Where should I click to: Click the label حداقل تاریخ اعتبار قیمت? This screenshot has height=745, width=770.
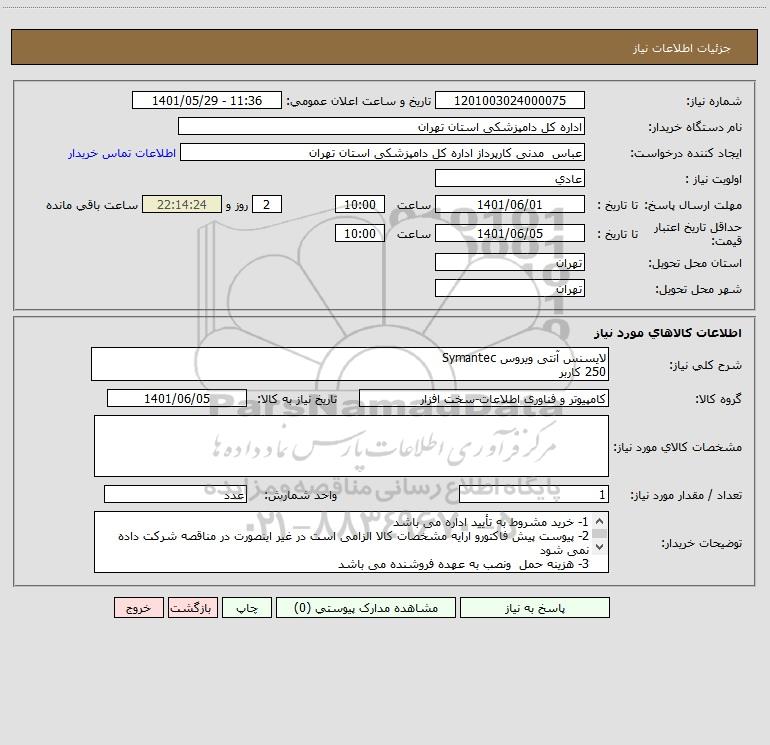coord(698,234)
